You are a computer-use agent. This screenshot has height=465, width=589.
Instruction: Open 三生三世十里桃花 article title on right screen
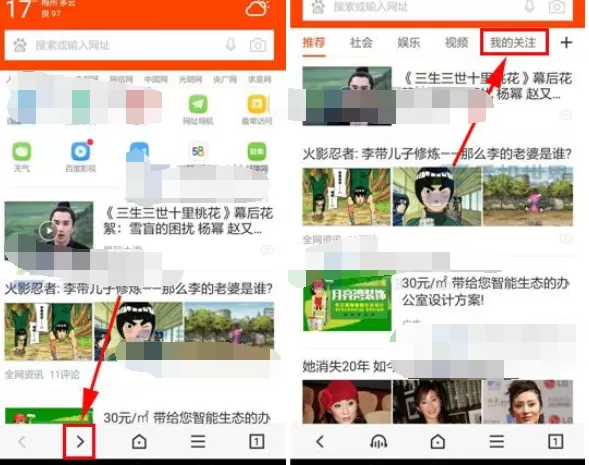(x=488, y=86)
